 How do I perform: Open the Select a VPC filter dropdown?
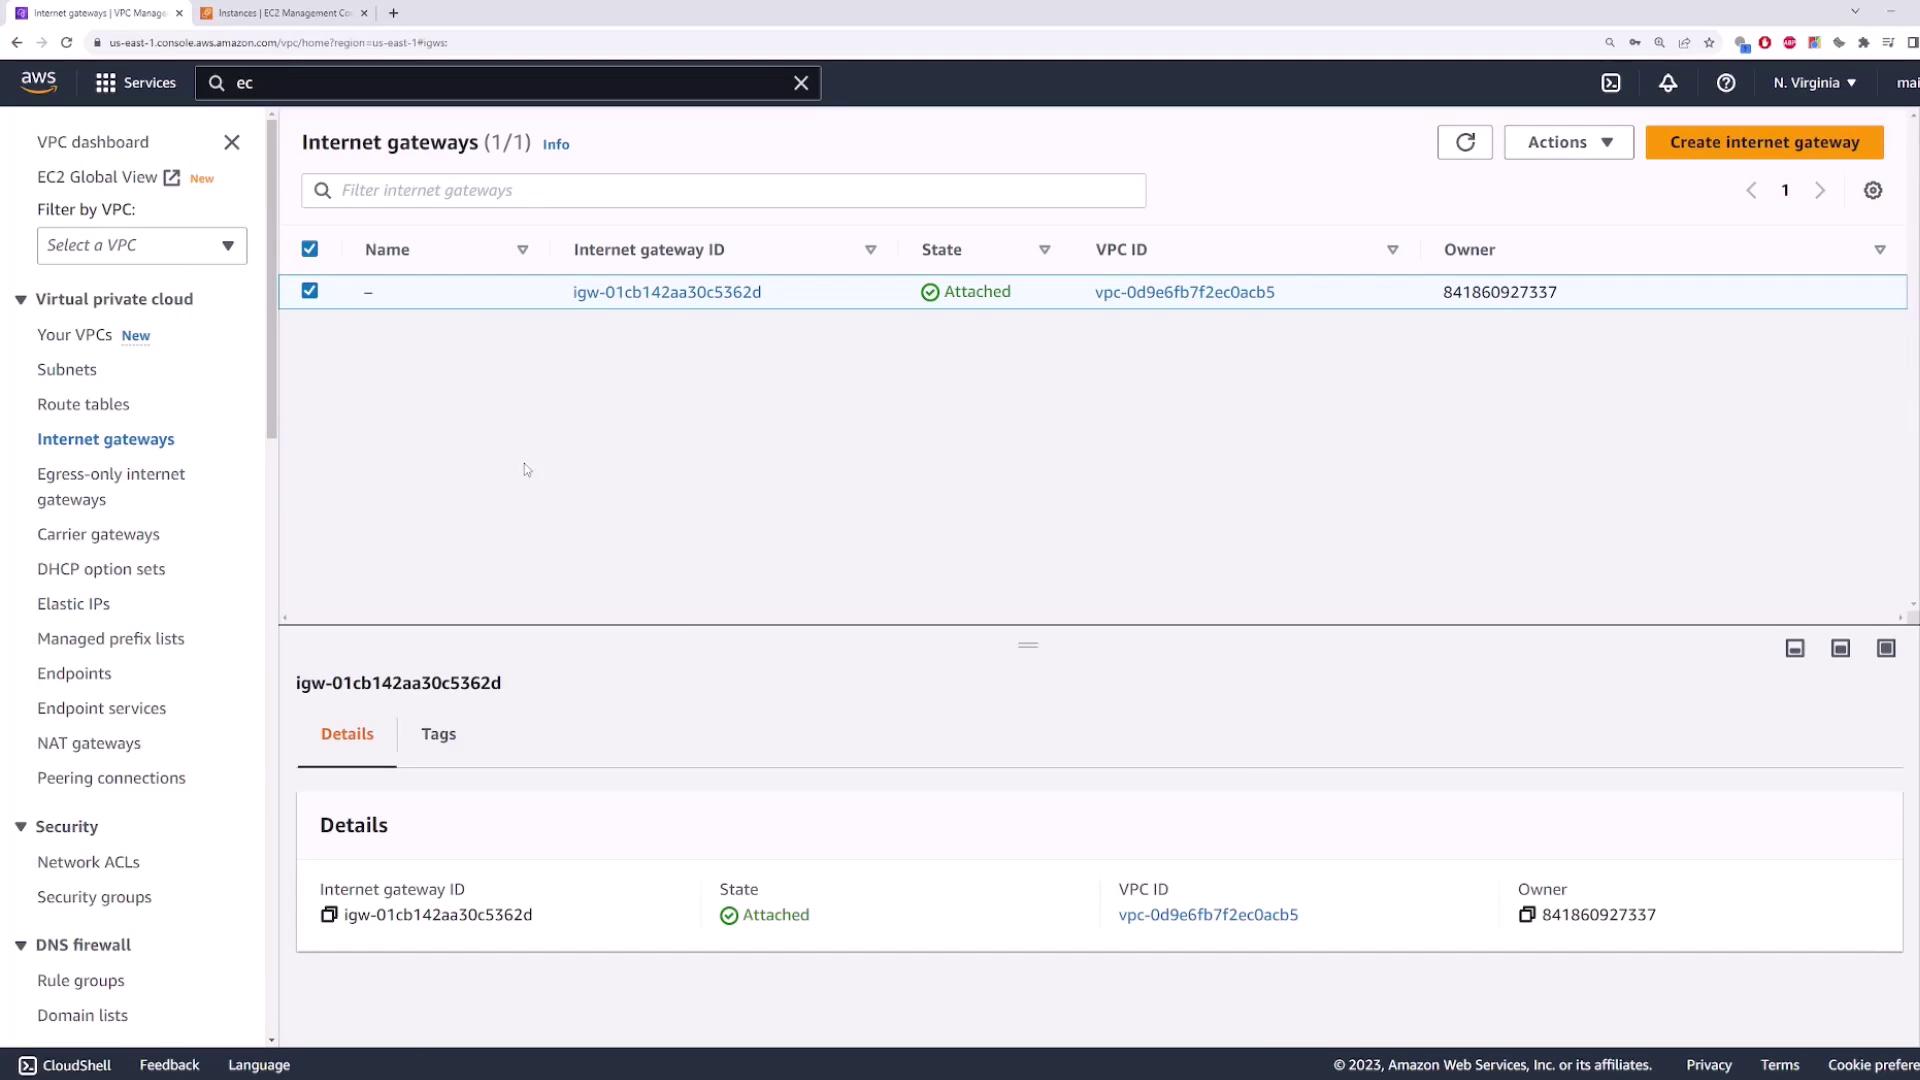[x=142, y=246]
